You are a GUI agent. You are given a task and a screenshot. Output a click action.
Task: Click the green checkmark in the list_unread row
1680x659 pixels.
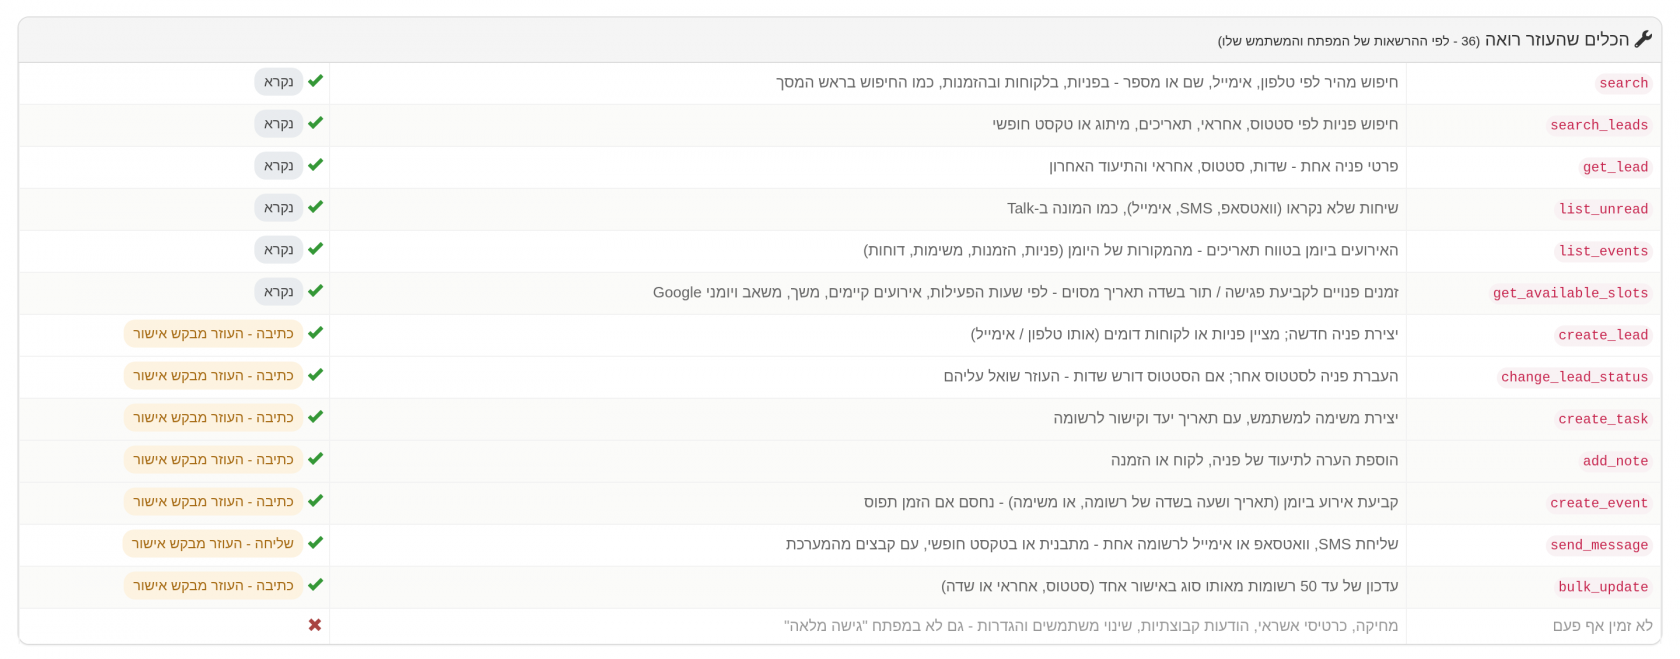click(x=316, y=207)
